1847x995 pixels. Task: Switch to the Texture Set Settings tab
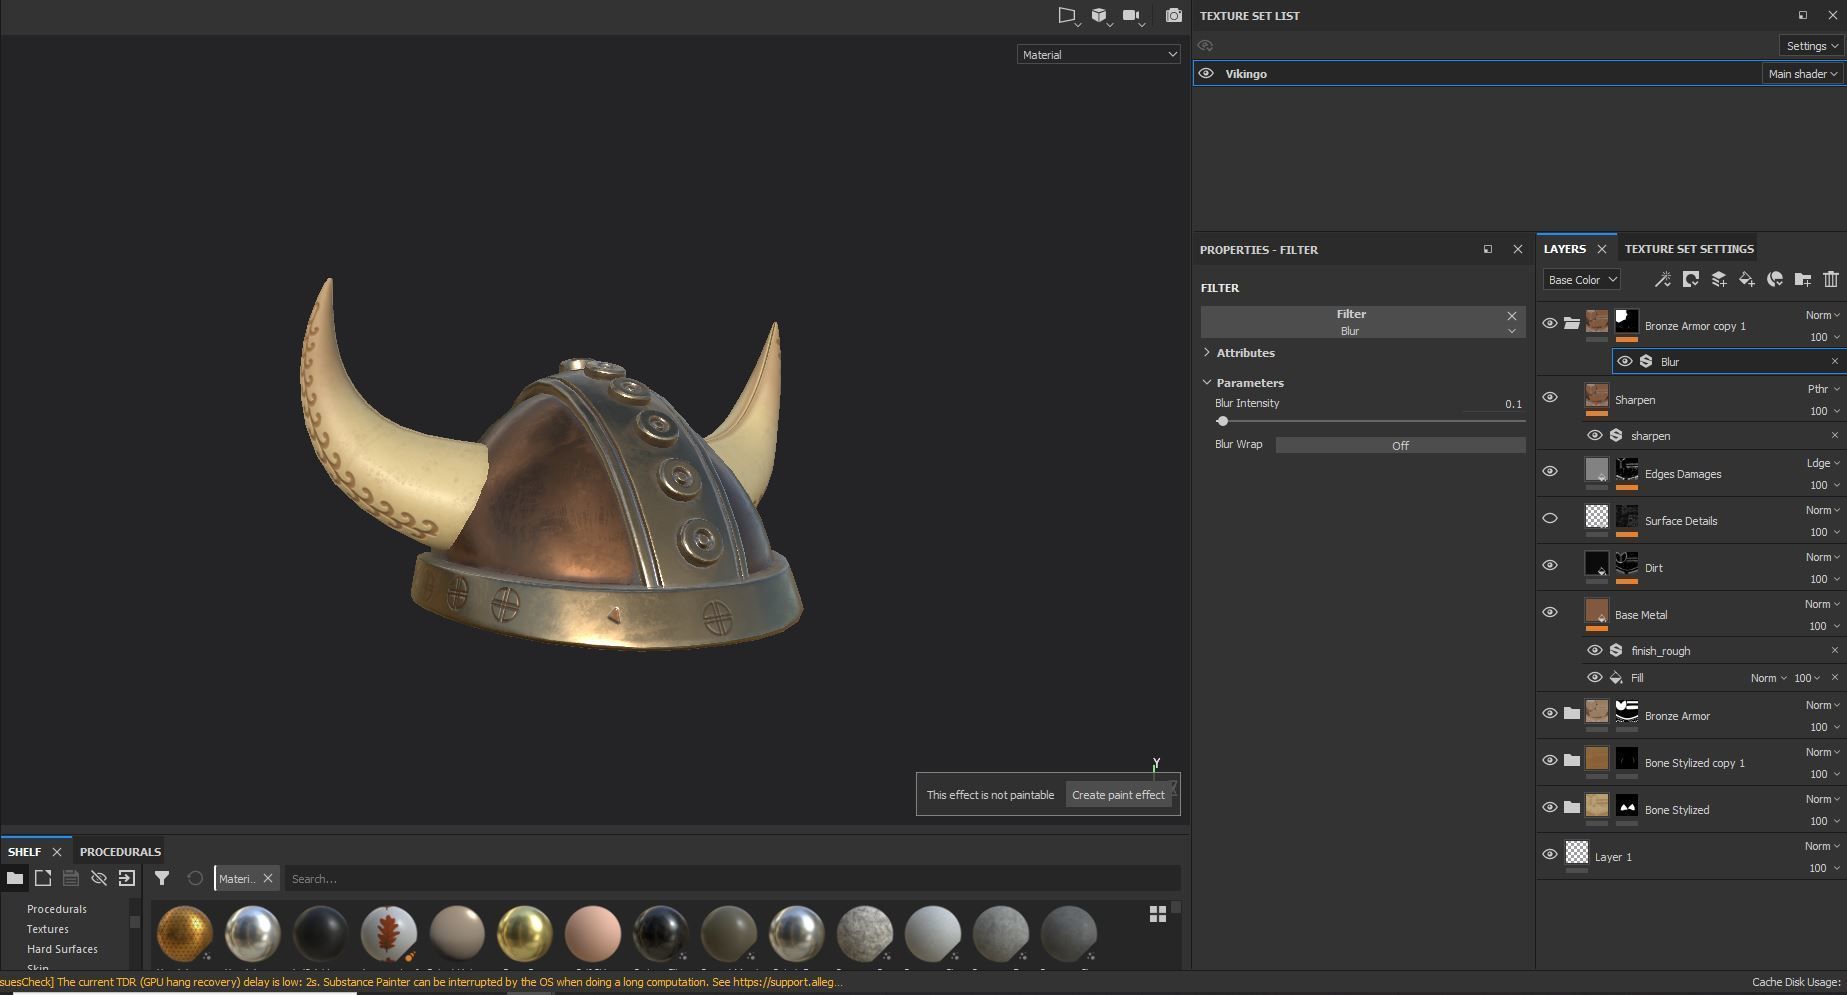pyautogui.click(x=1689, y=249)
